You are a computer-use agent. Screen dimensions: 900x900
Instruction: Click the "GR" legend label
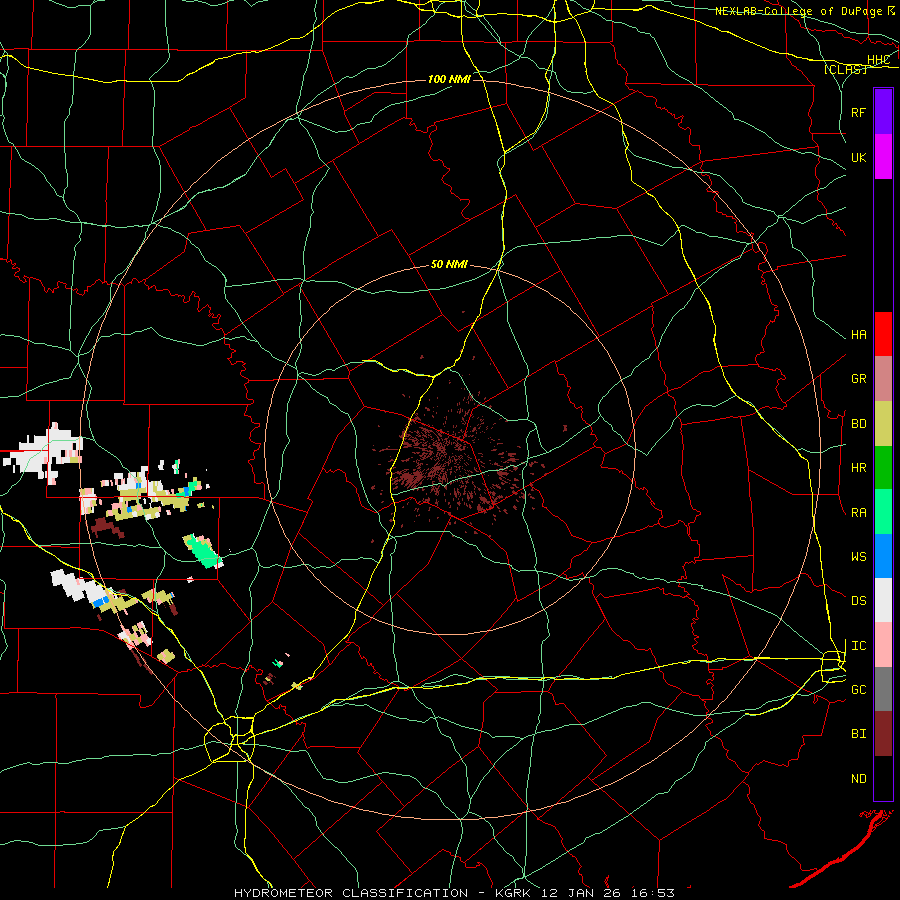[858, 379]
